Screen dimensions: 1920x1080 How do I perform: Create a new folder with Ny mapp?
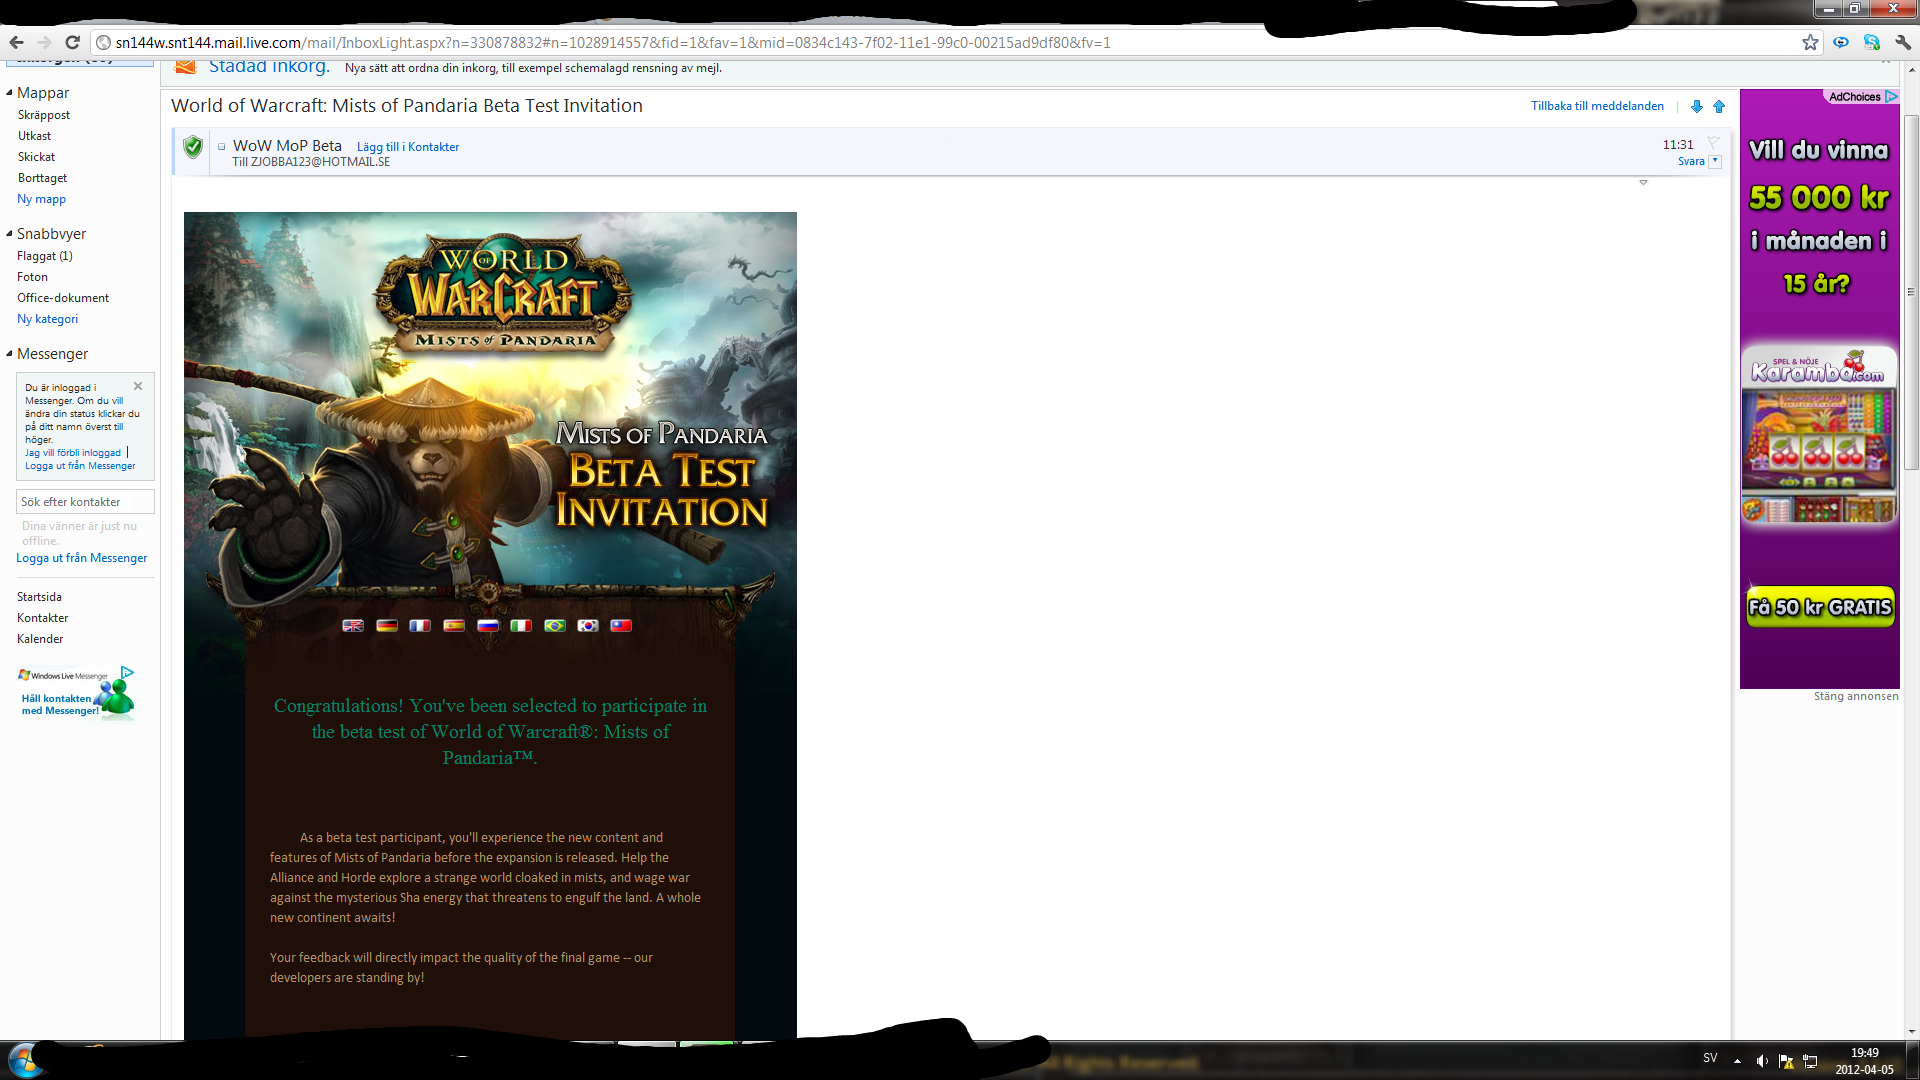coord(41,199)
